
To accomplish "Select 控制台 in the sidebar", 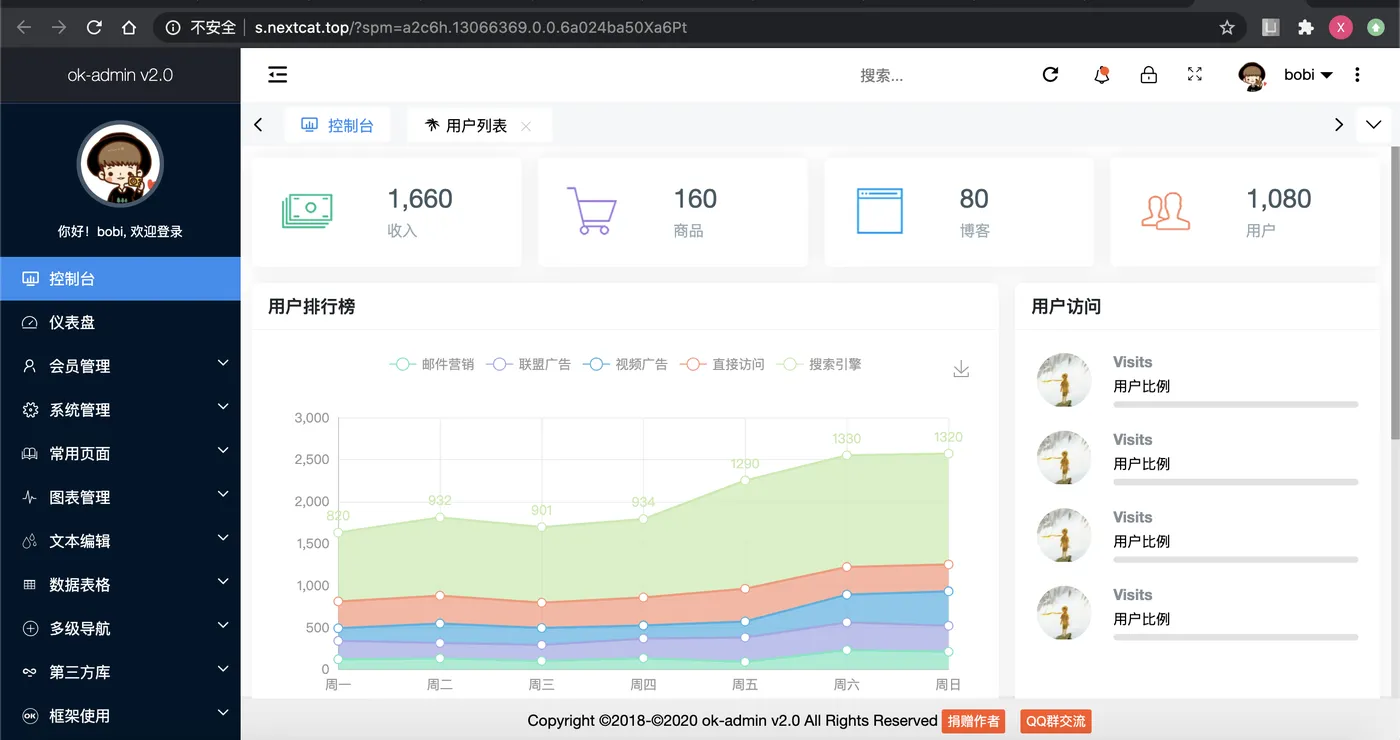I will [x=120, y=279].
